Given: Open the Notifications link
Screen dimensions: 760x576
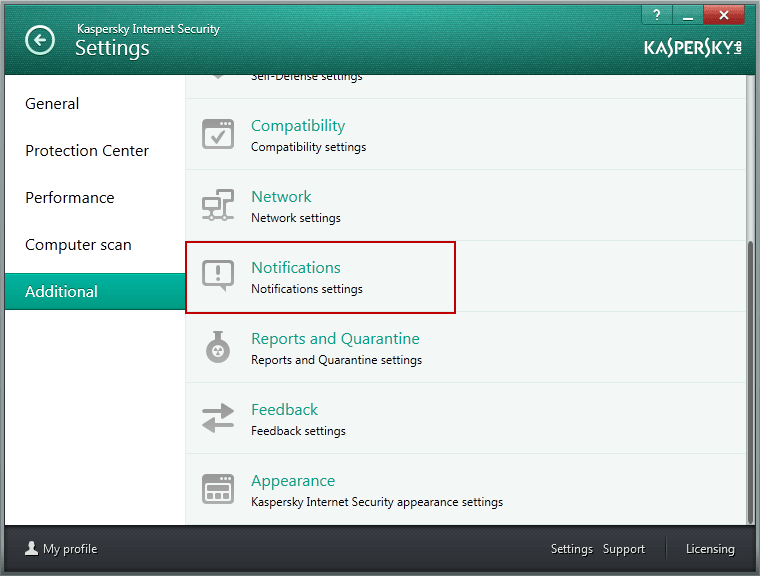Looking at the screenshot, I should point(296,268).
